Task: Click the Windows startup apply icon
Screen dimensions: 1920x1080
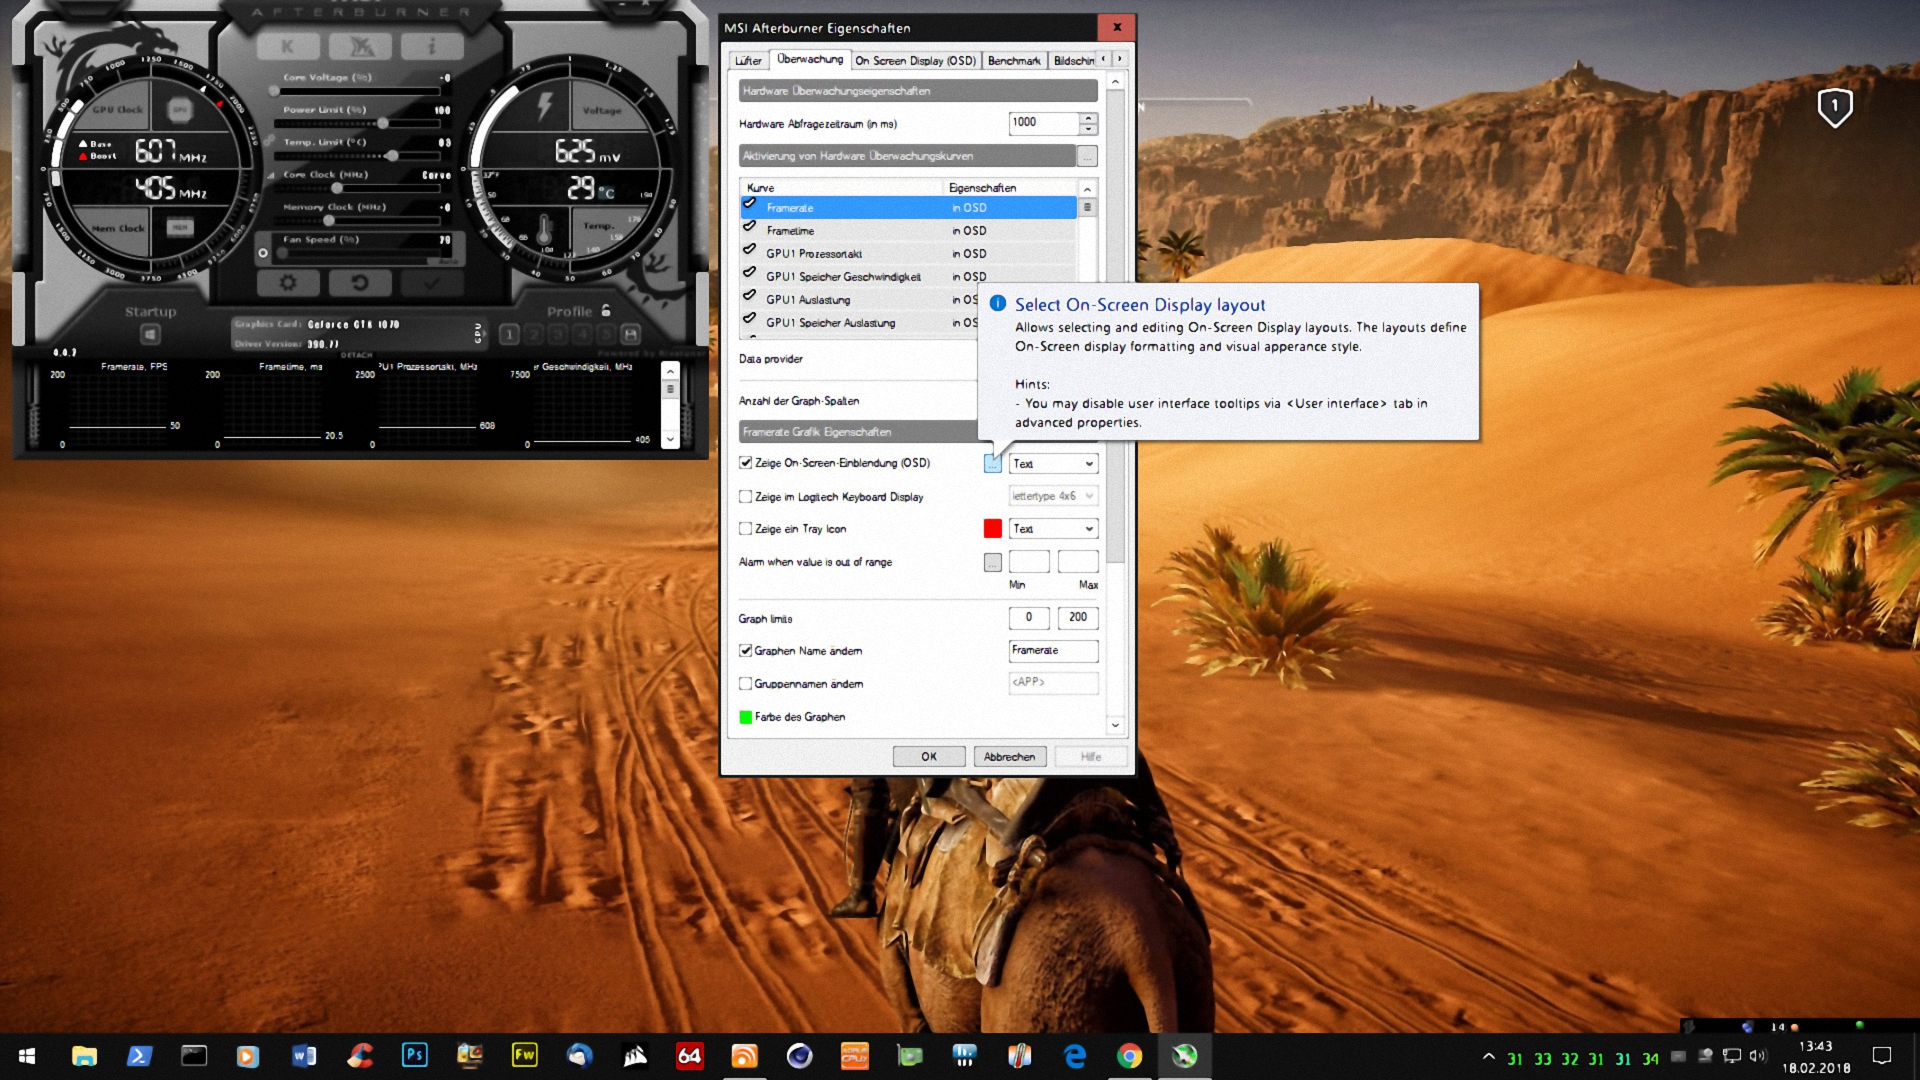Action: click(150, 334)
